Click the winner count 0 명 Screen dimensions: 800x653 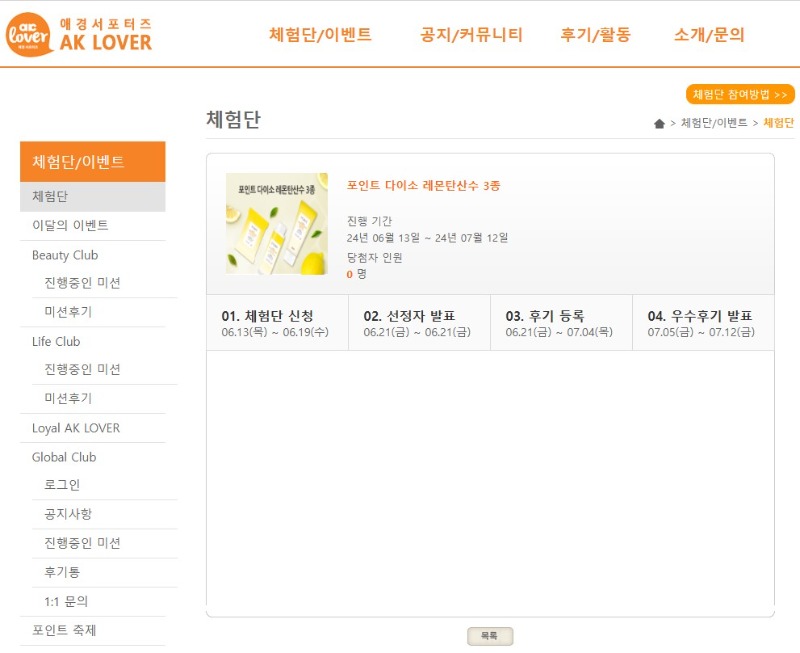tap(356, 274)
